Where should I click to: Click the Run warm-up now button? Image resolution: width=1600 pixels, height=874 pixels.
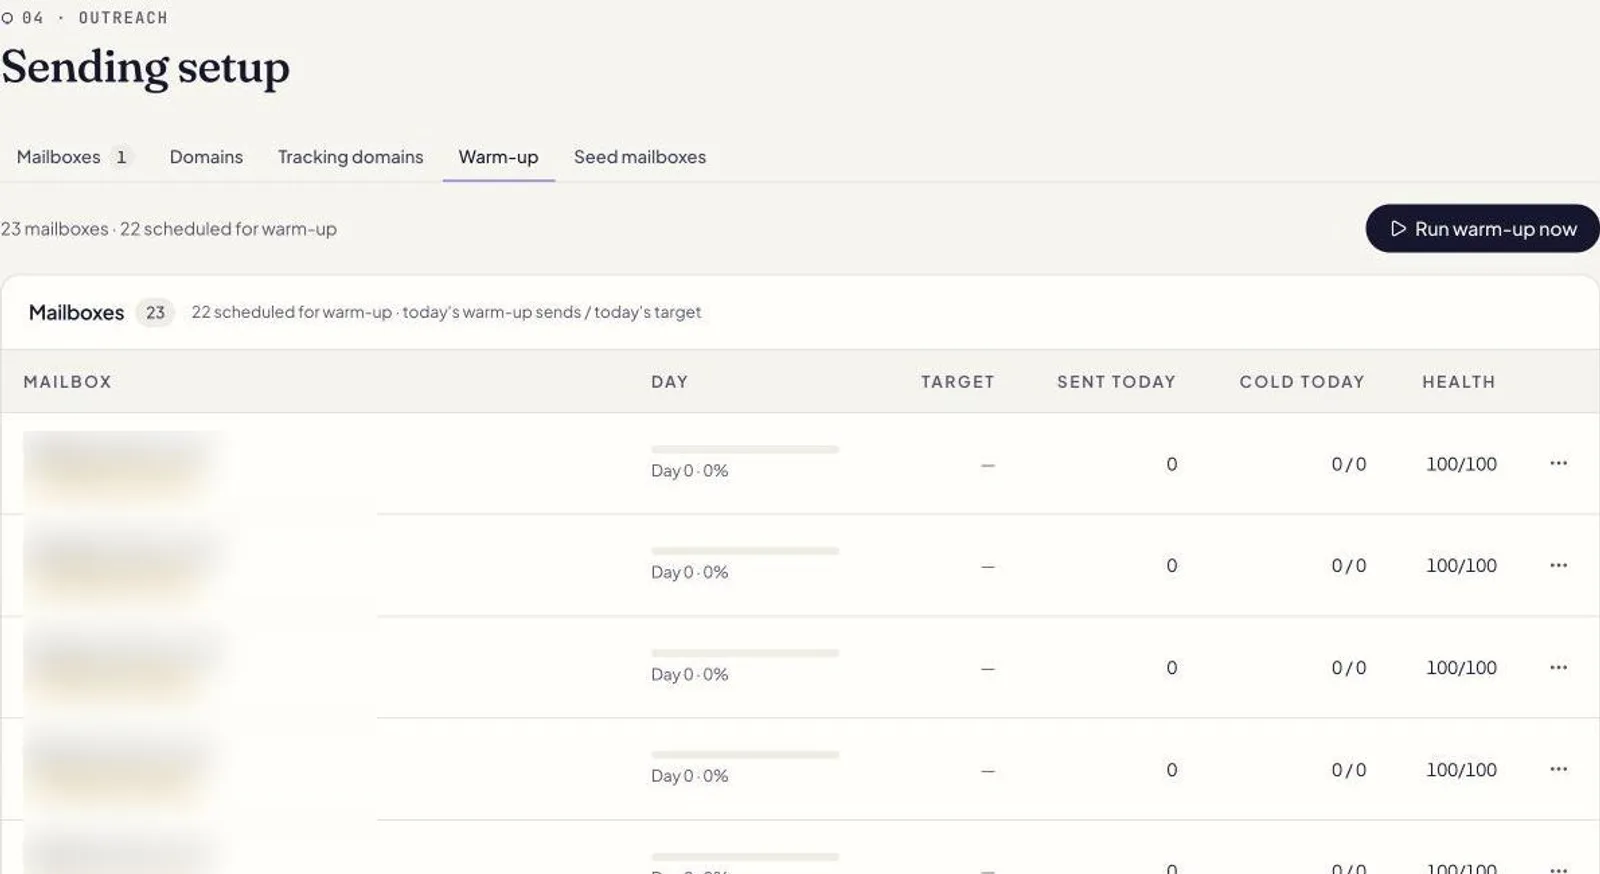pyautogui.click(x=1482, y=229)
